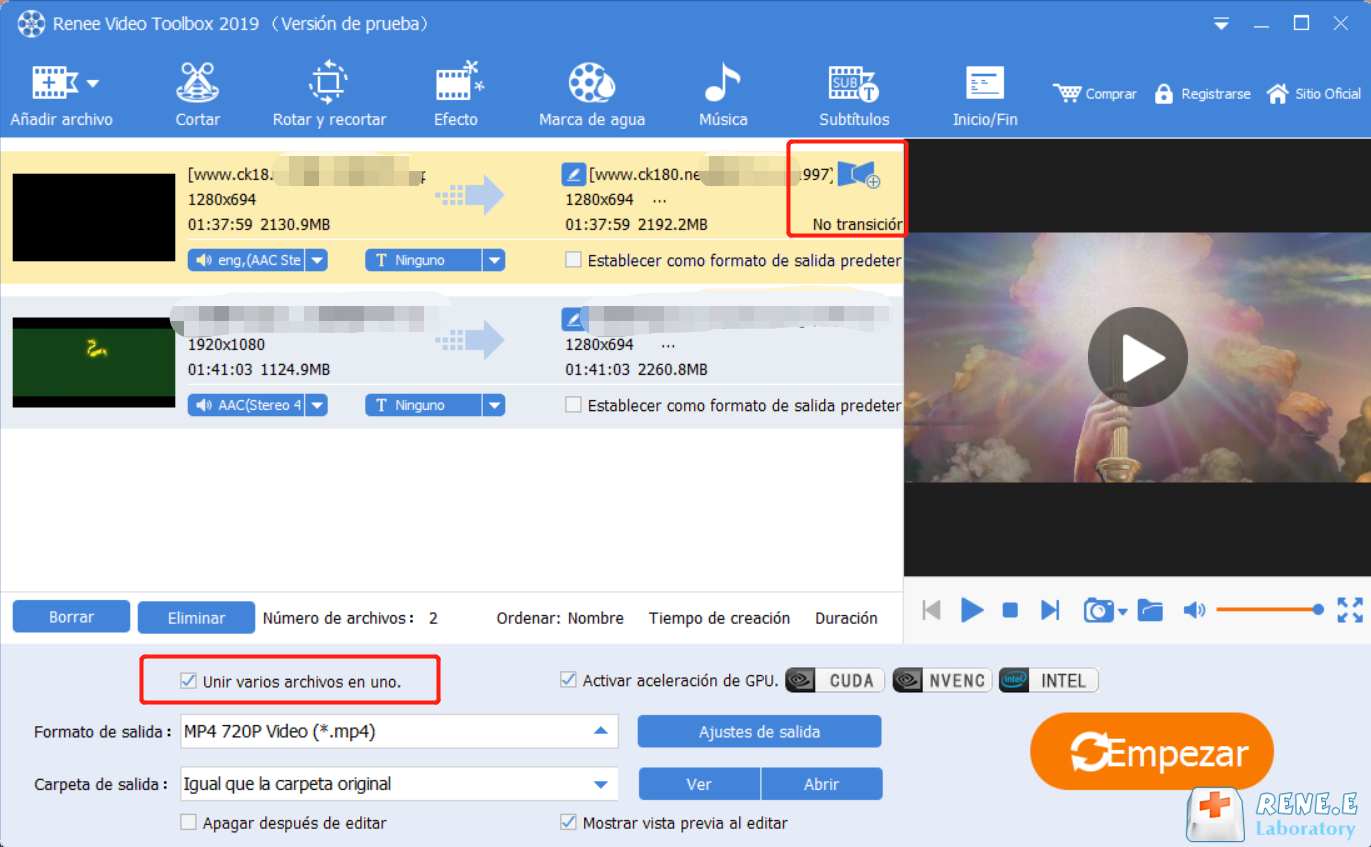Open the Rotar y recortar tool
The image size is (1371, 847).
[329, 96]
